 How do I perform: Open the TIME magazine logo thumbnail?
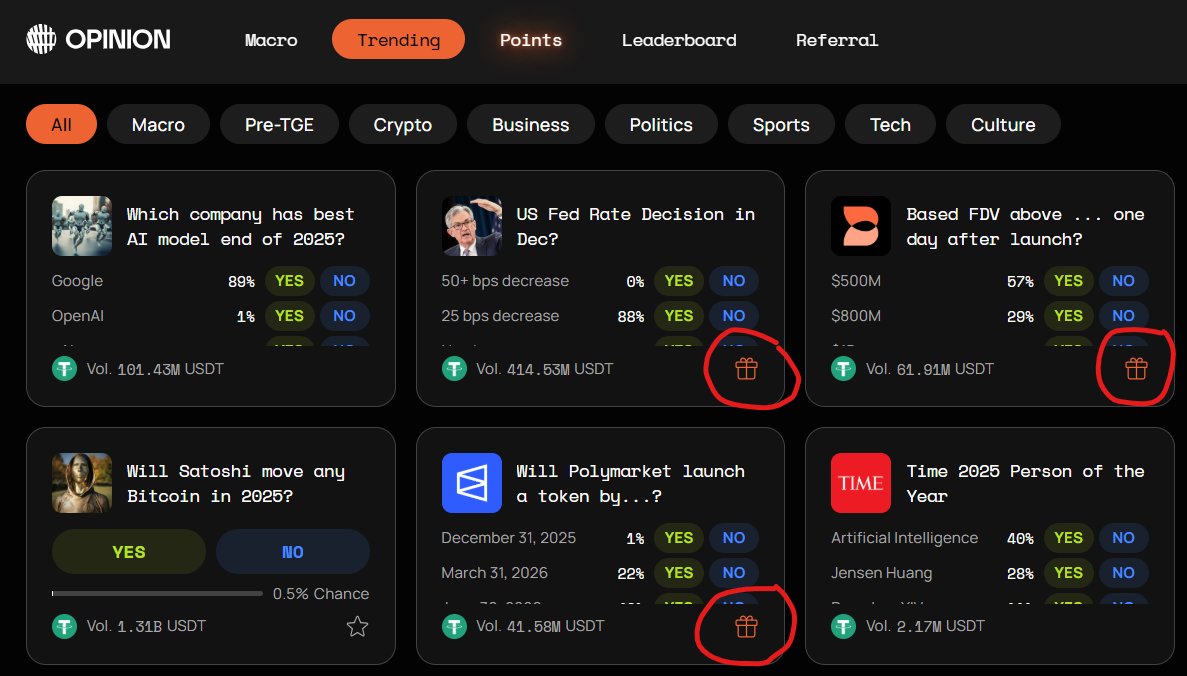[861, 483]
